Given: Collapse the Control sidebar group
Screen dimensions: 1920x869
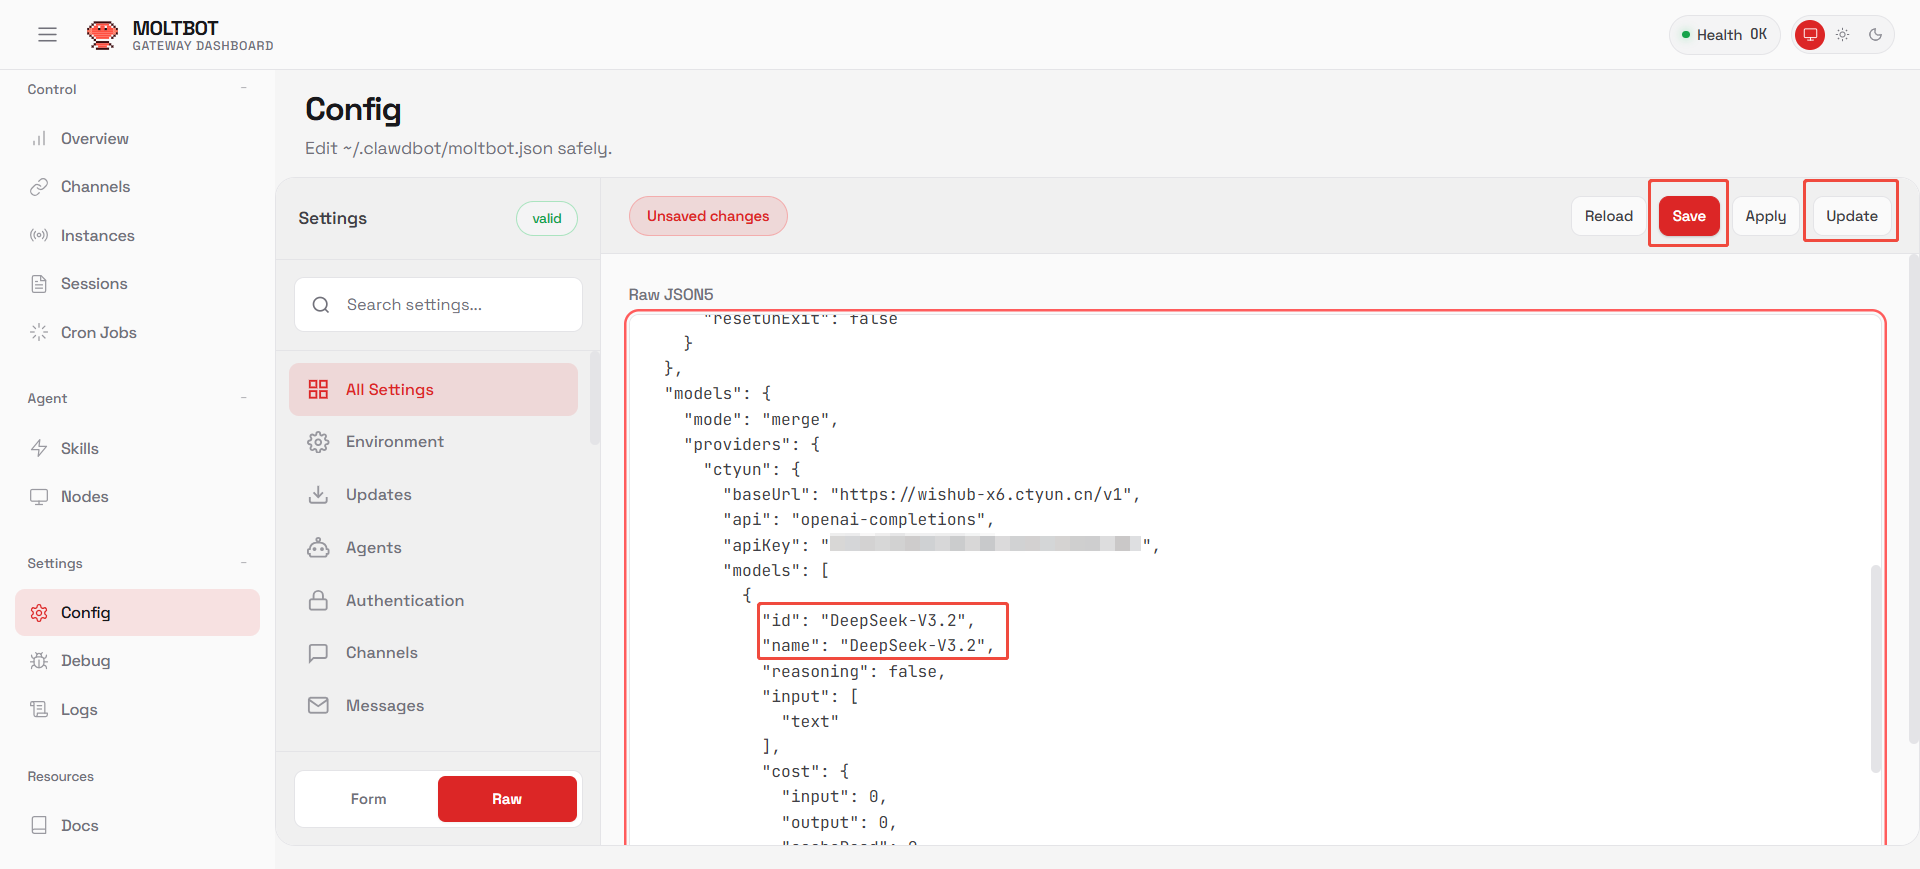Looking at the screenshot, I should 243,89.
